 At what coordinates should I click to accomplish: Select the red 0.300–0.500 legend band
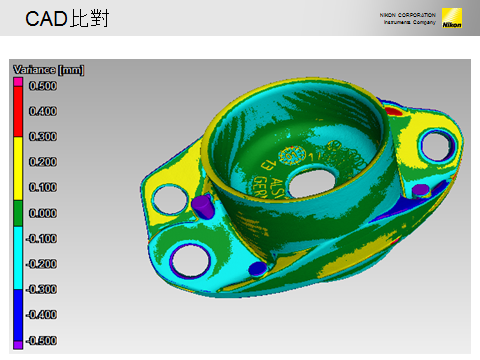pos(18,111)
